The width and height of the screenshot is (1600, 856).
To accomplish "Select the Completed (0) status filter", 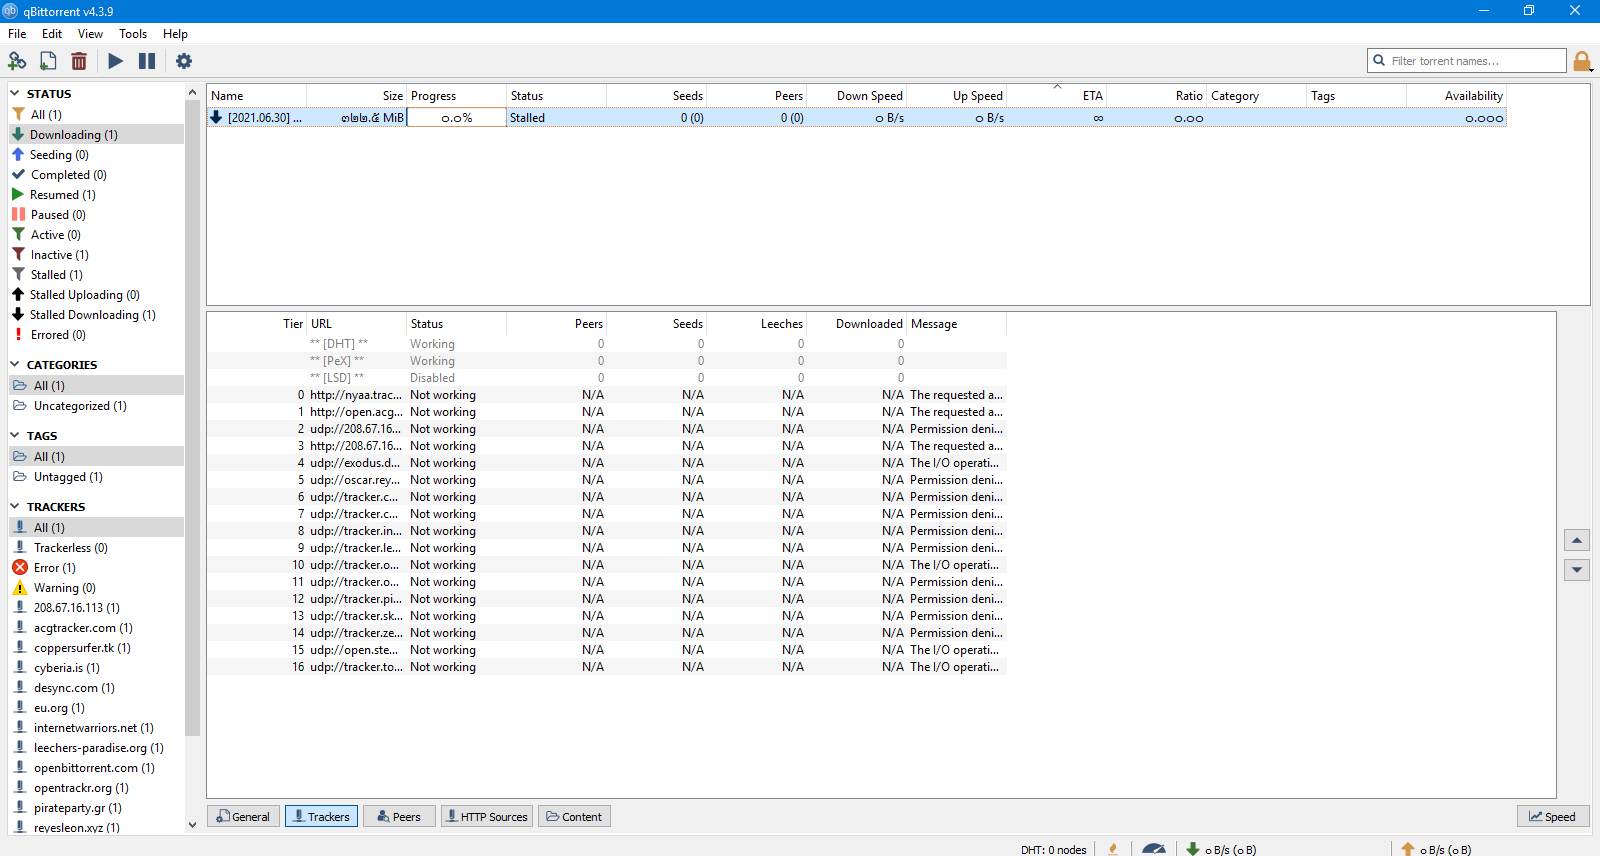I will pos(96,175).
